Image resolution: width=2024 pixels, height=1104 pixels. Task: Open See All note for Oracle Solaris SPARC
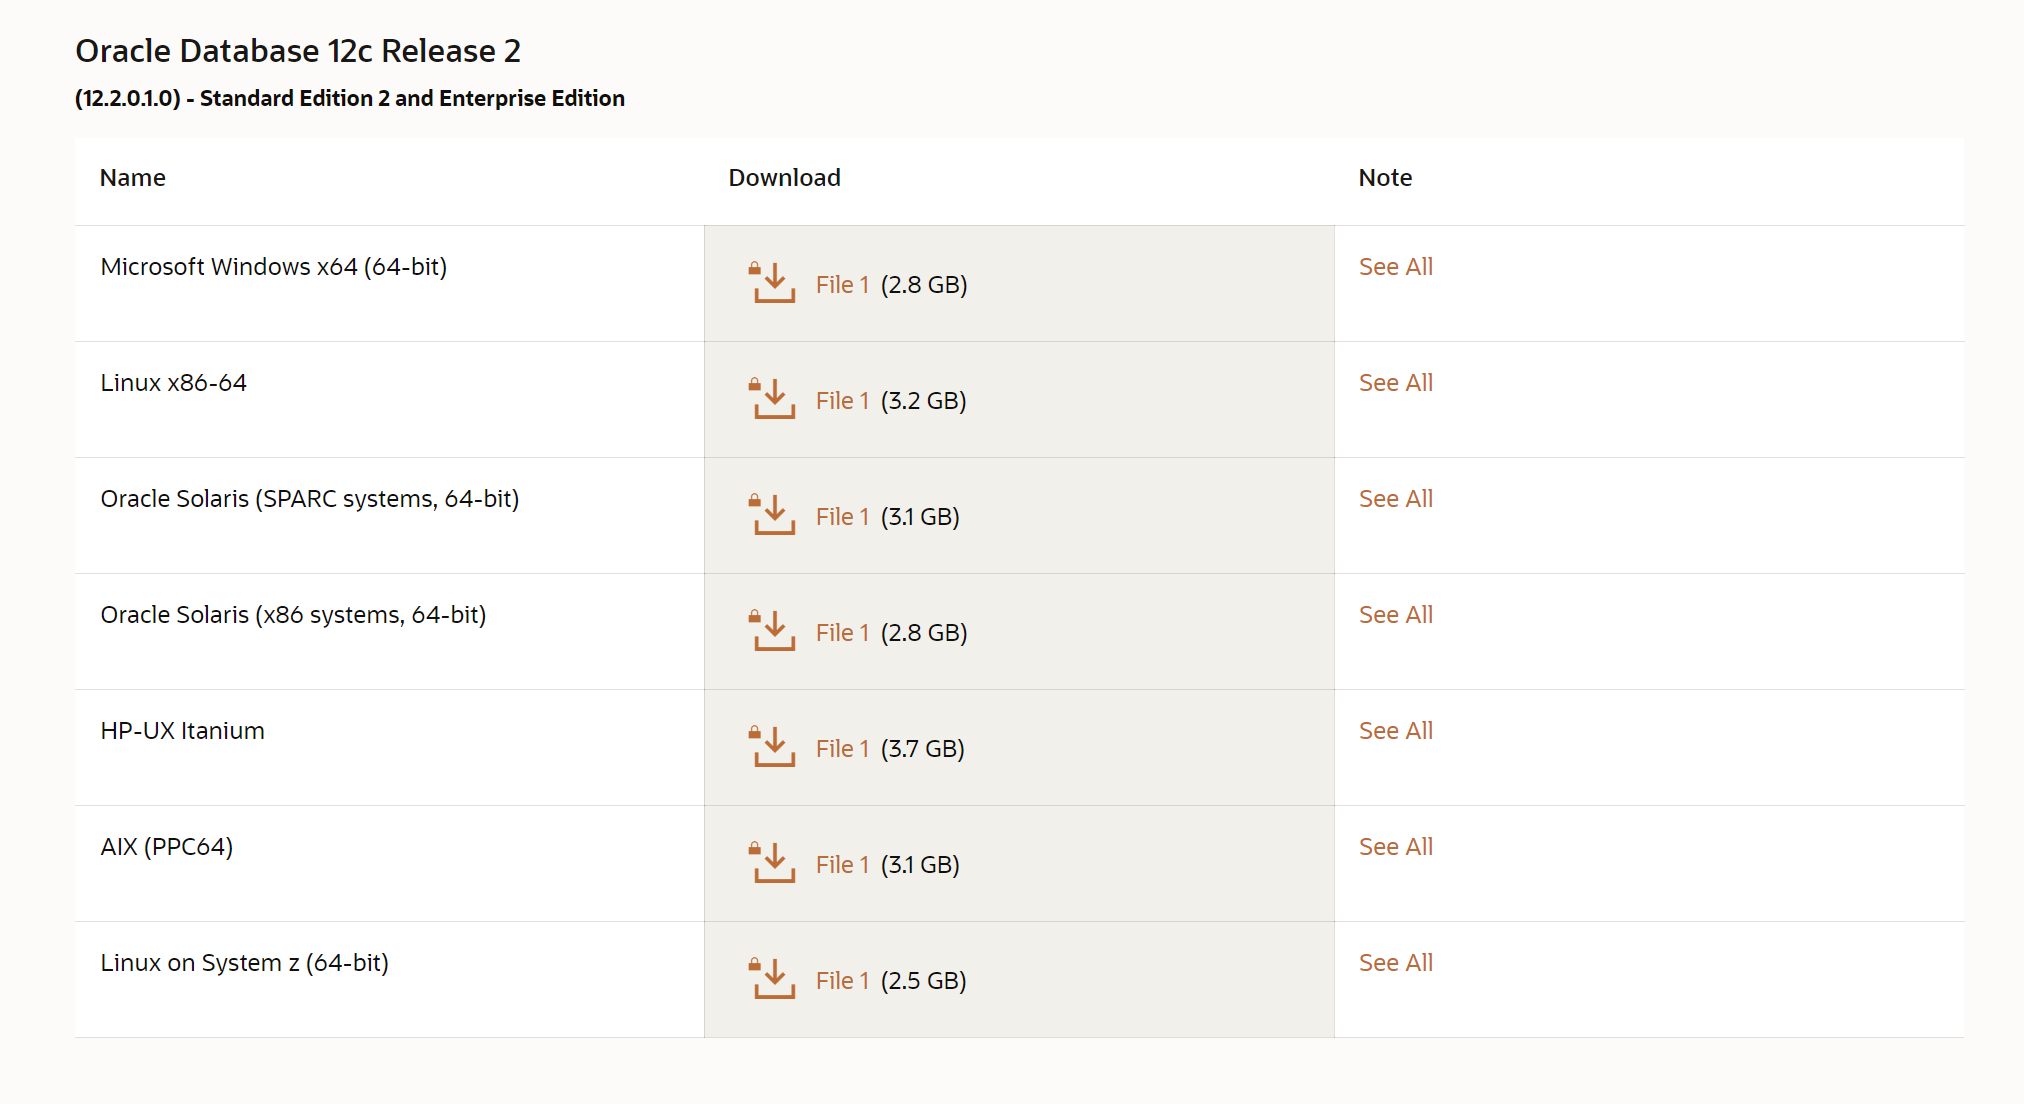1396,499
